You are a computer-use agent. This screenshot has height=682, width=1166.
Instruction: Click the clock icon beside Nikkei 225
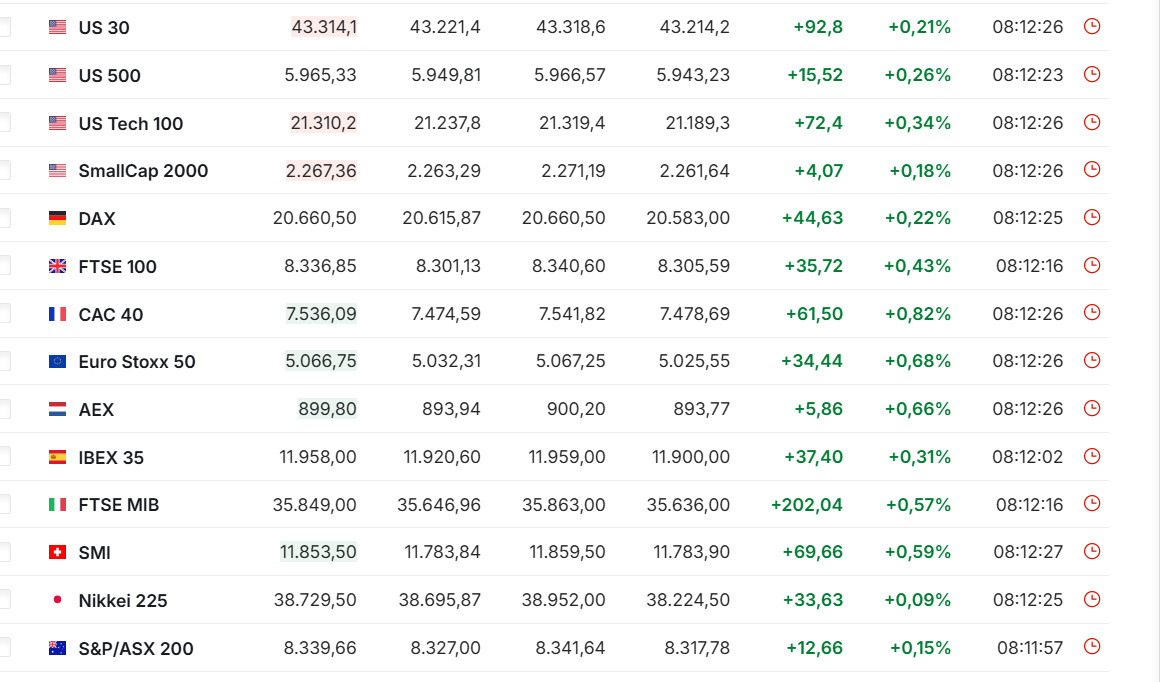coord(1092,599)
